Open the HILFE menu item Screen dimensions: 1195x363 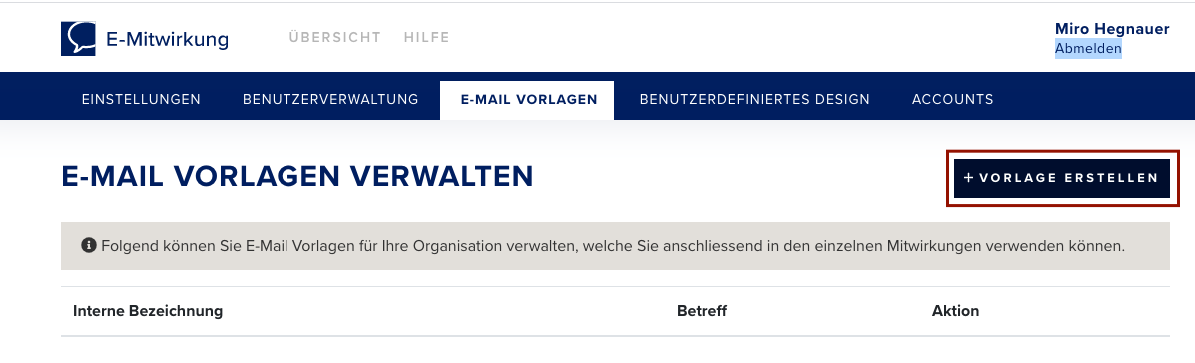click(x=427, y=37)
